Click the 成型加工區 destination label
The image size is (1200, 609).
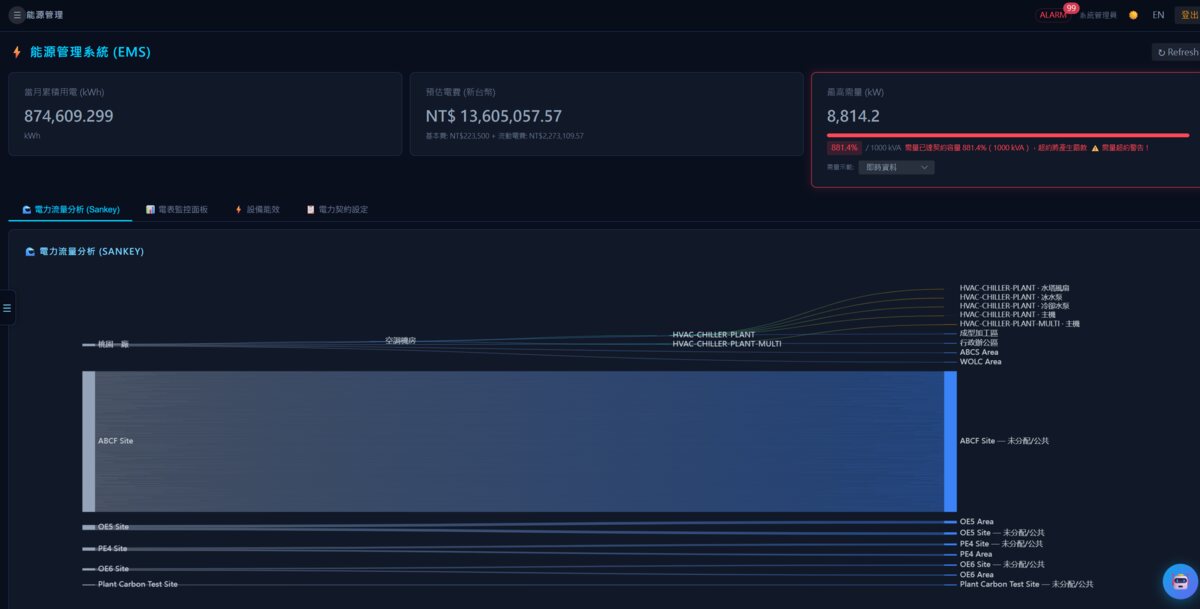tap(979, 333)
